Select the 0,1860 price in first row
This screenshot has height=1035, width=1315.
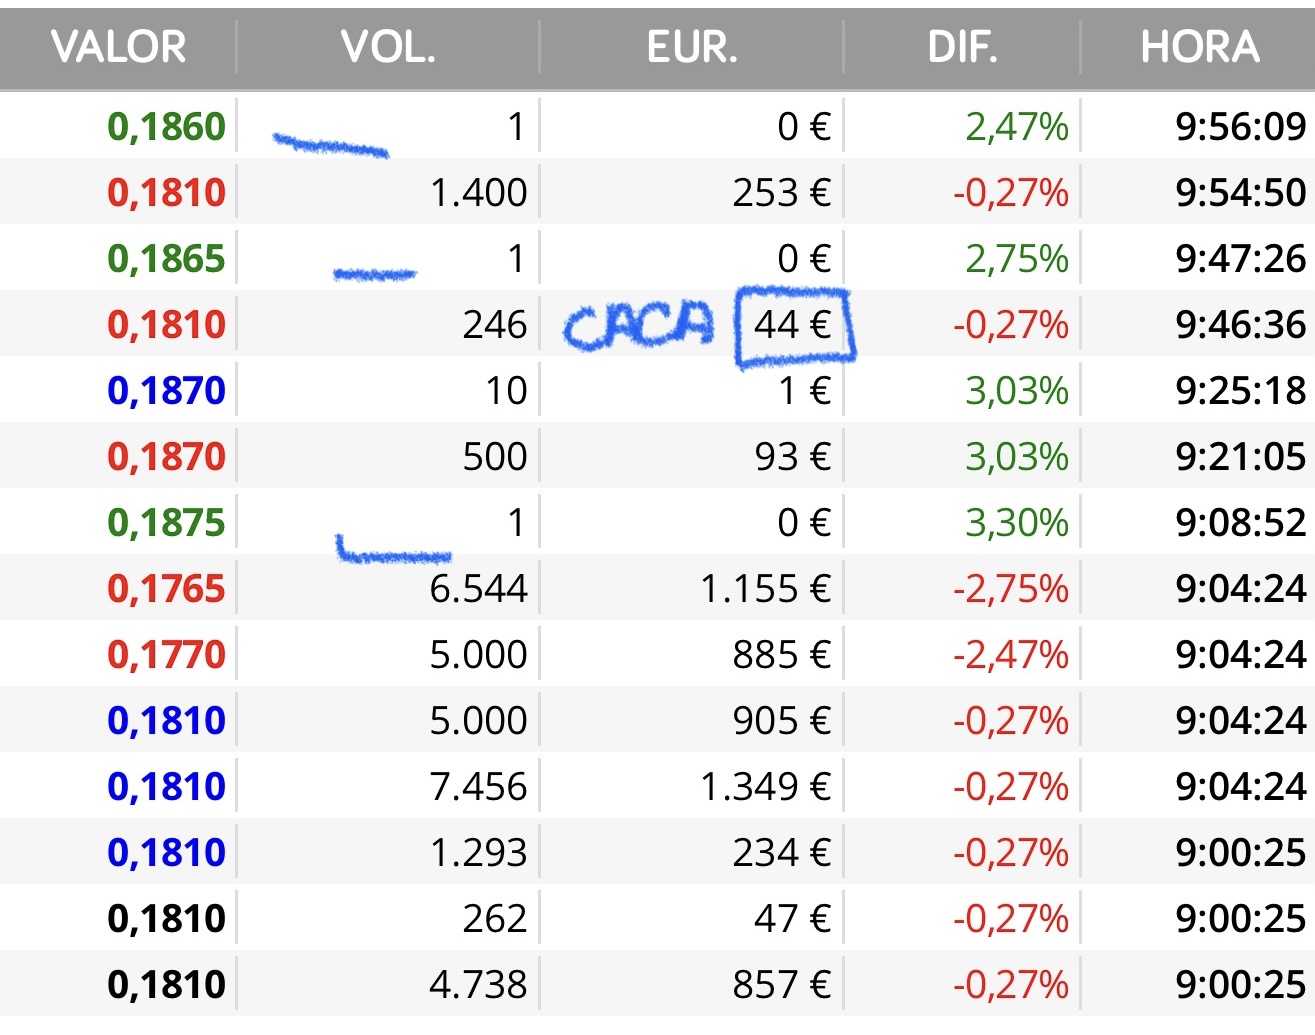coord(166,127)
